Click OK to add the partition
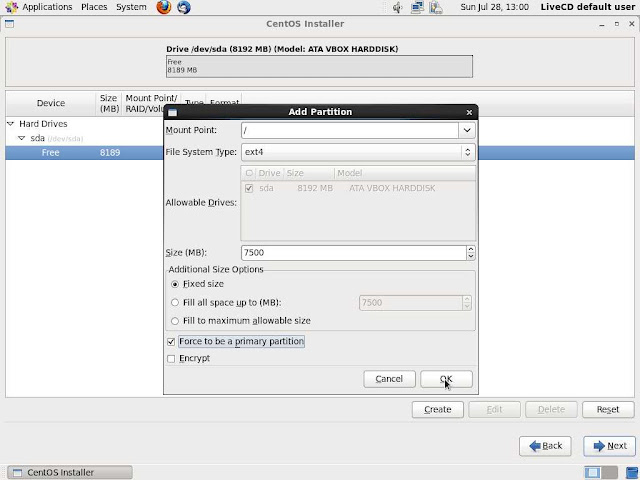This screenshot has height=480, width=640. coord(447,379)
